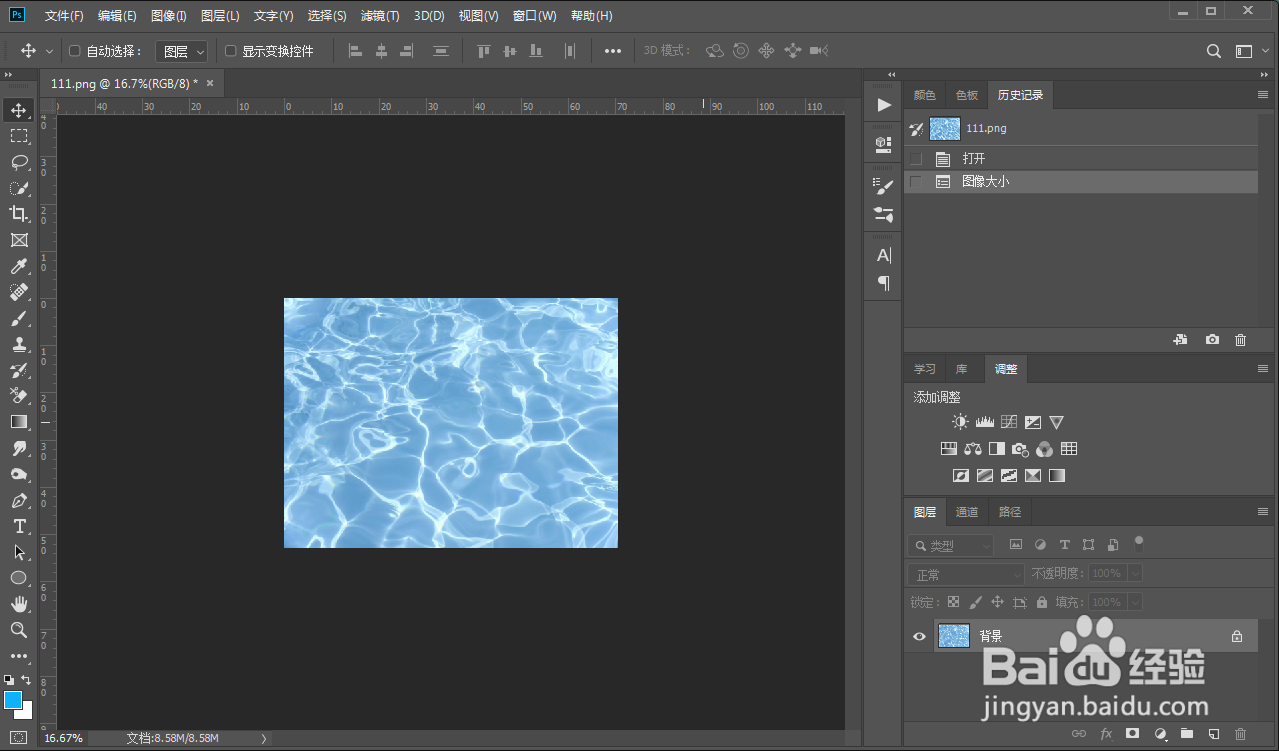Screen dimensions: 1279x751
Task: Open the 滤镜(T) menu
Action: (x=380, y=16)
